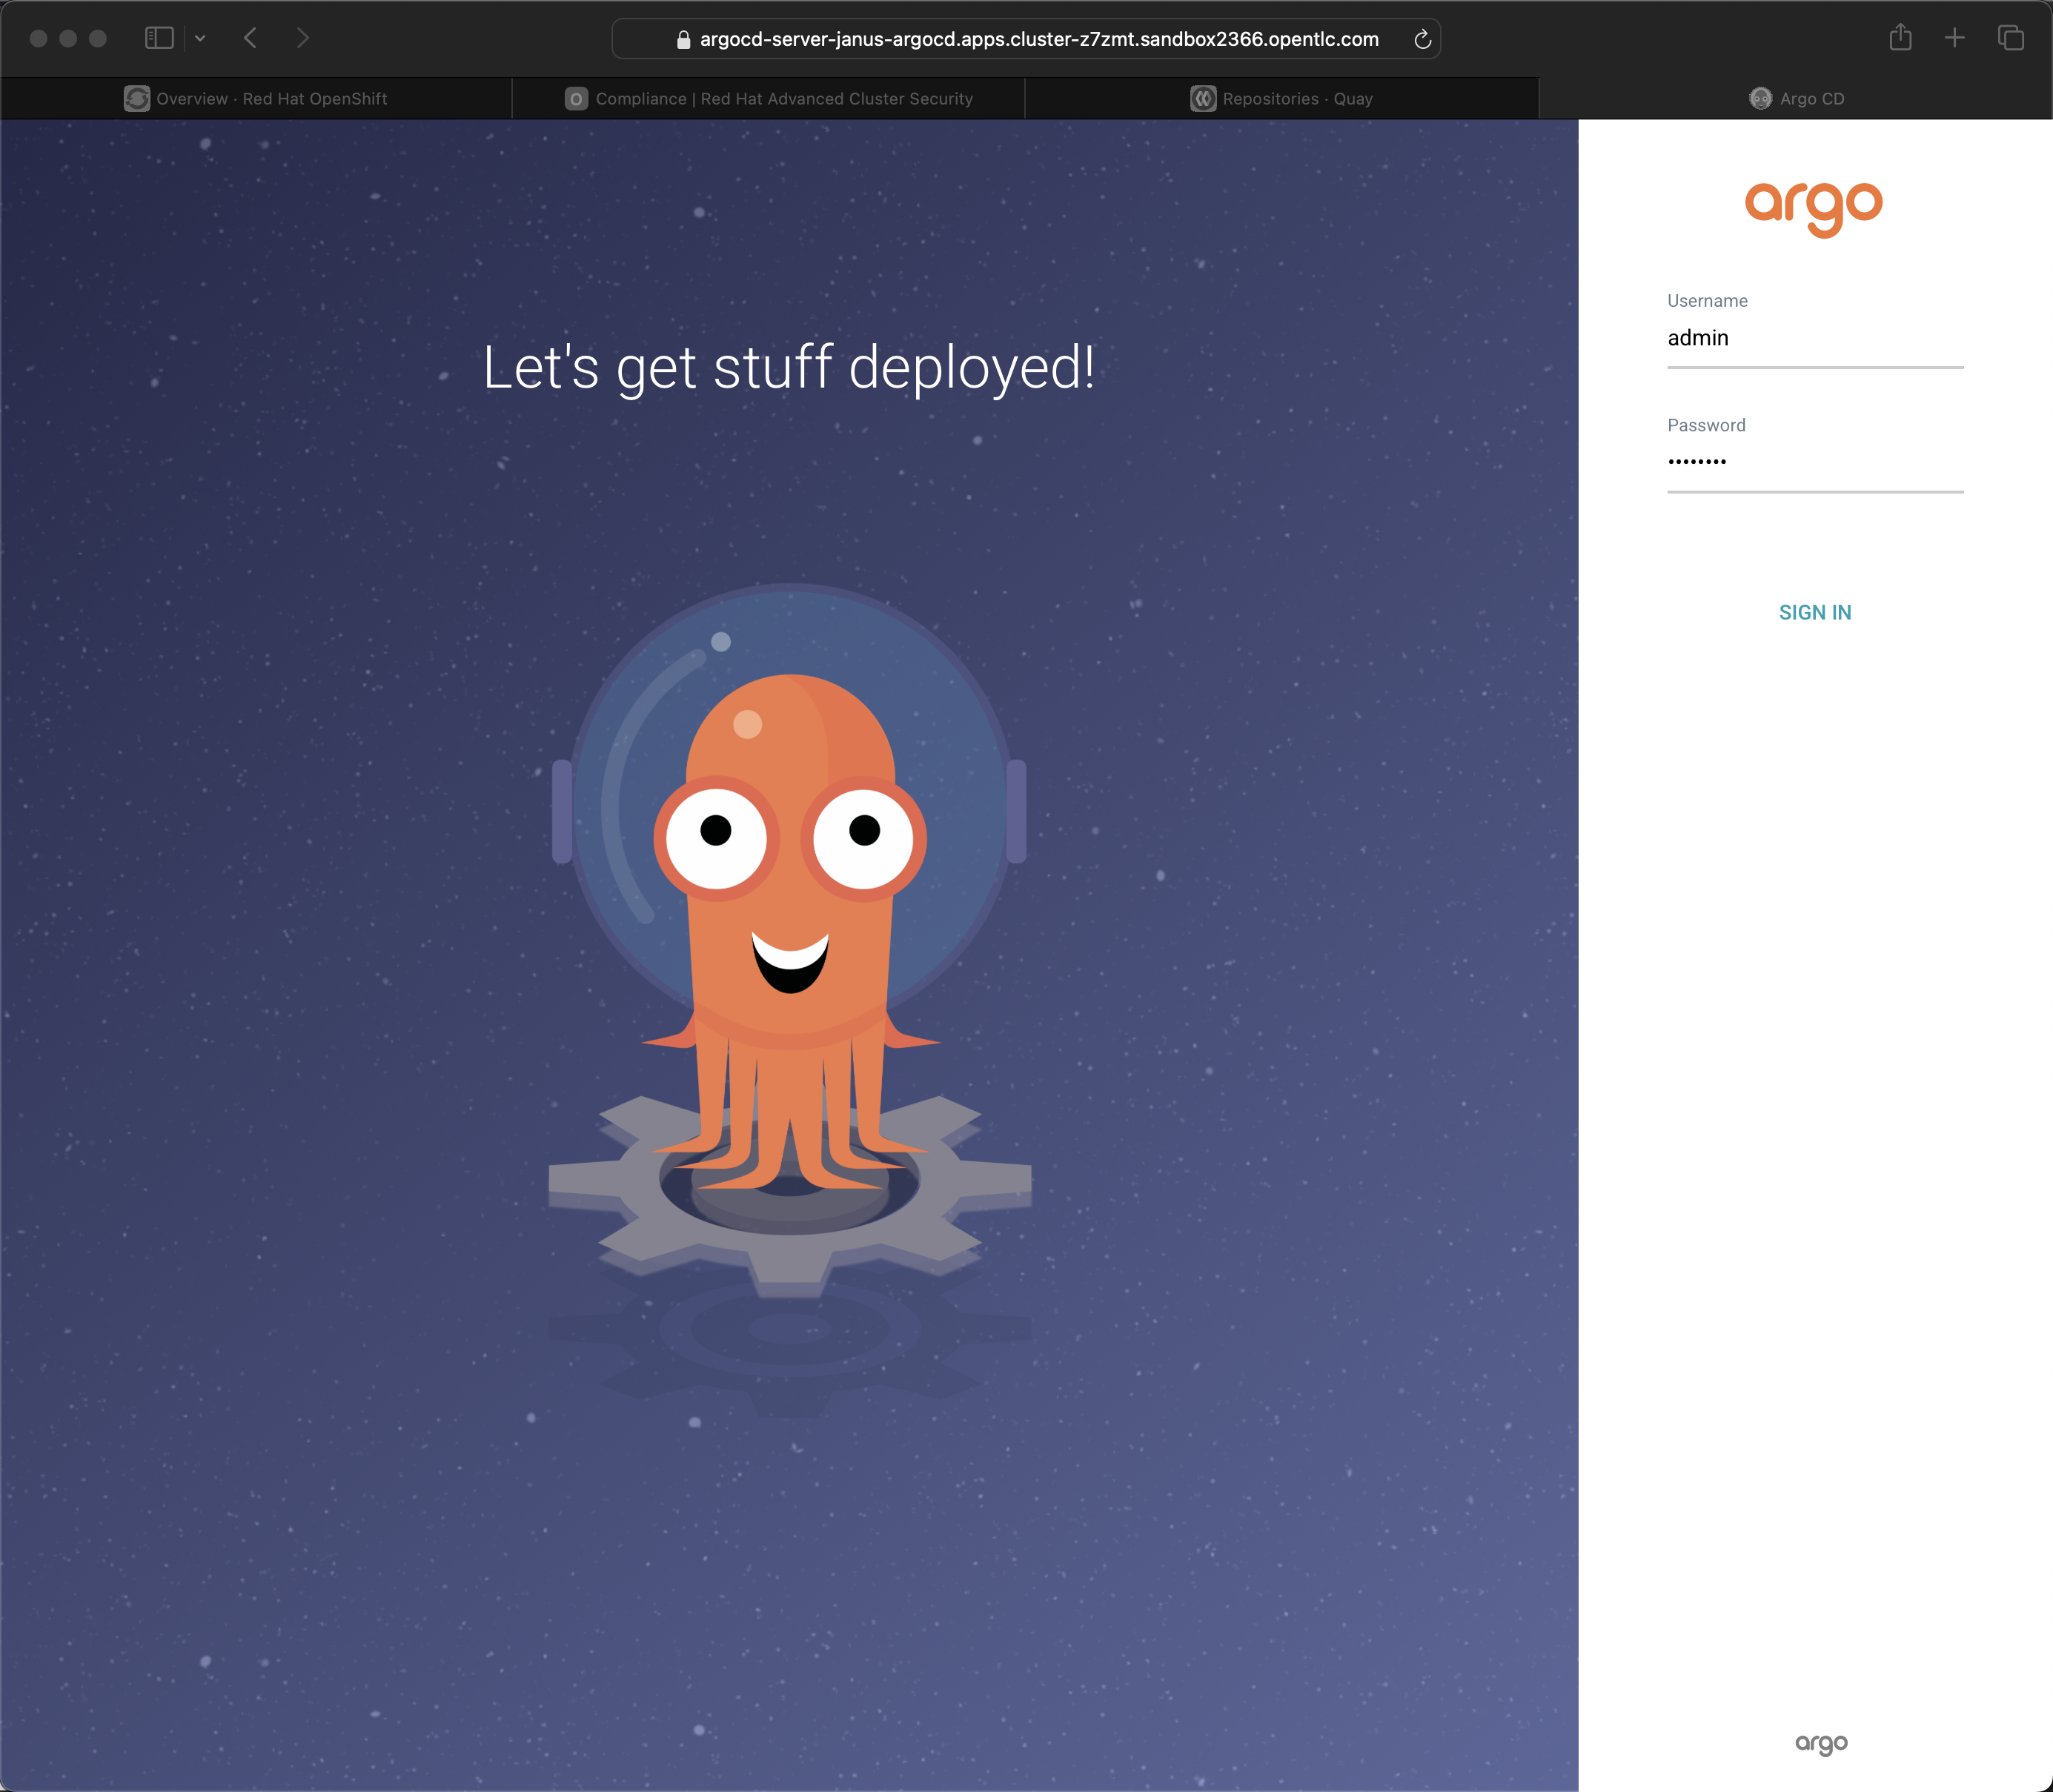
Task: Click the orange argo logo
Action: point(1813,208)
